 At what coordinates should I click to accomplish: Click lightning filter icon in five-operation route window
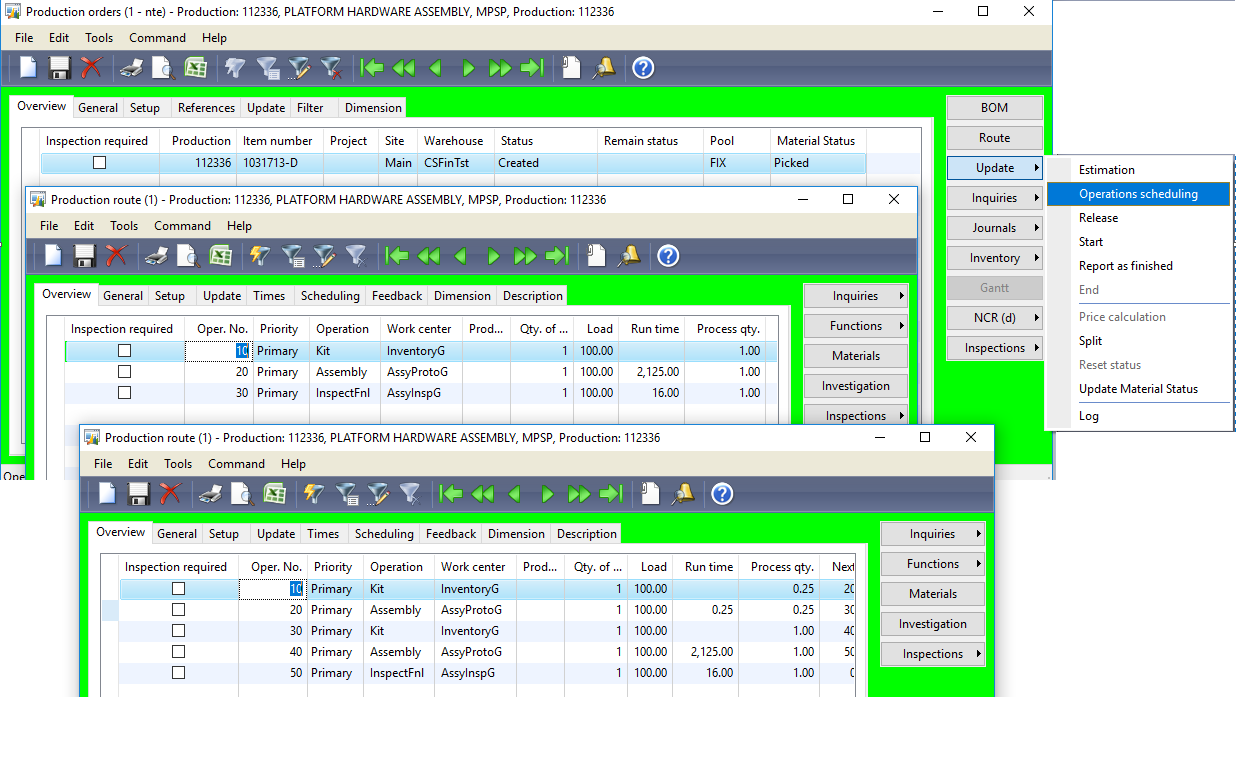[x=315, y=494]
